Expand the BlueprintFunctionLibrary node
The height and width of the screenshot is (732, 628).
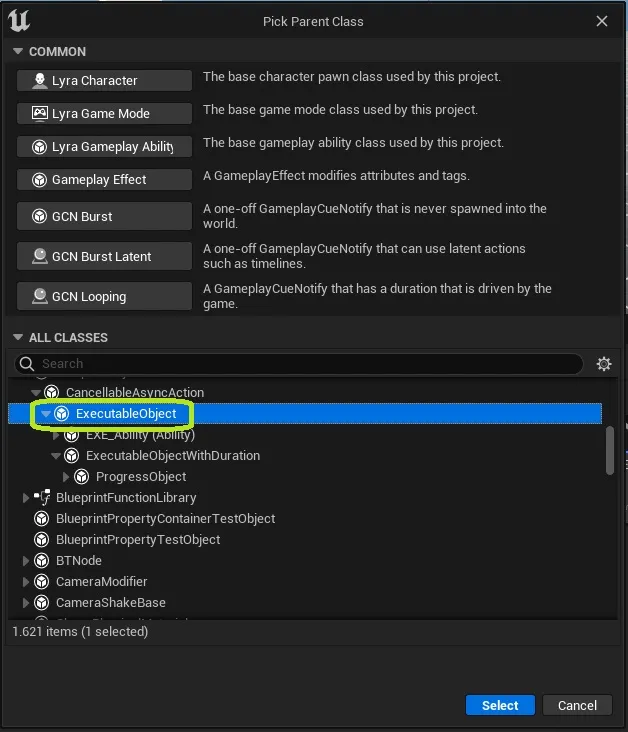tap(26, 498)
